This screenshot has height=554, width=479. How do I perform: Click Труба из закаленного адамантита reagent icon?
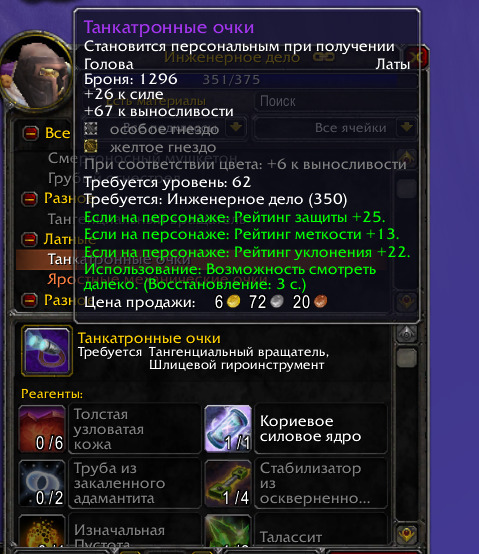(42, 483)
